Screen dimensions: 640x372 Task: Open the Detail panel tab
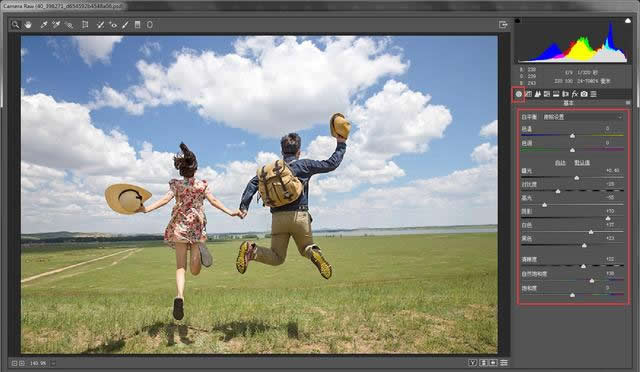(538, 94)
